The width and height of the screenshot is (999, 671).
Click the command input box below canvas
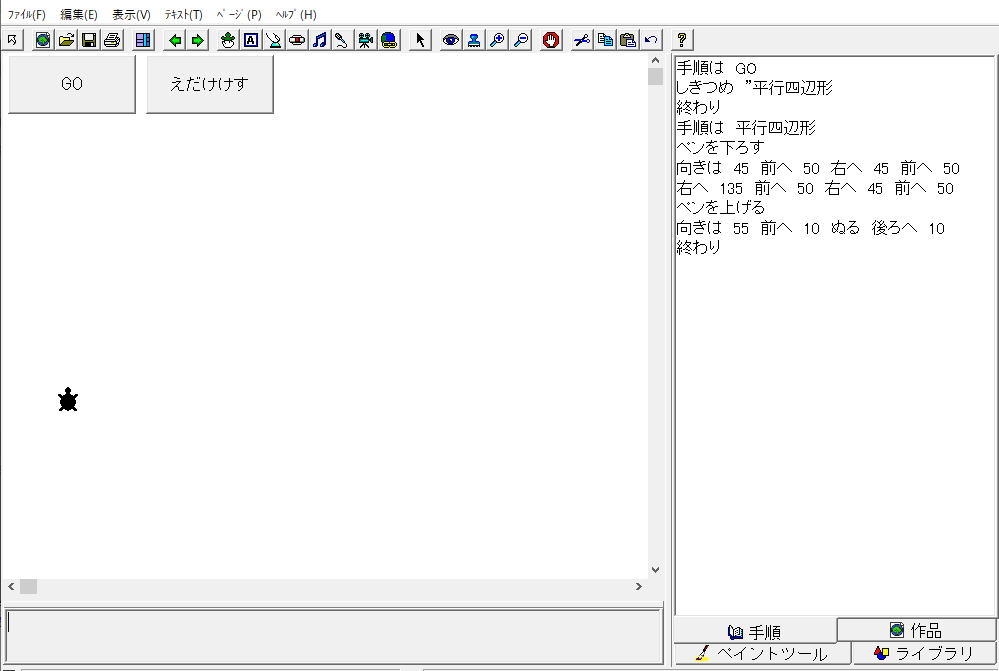[333, 635]
